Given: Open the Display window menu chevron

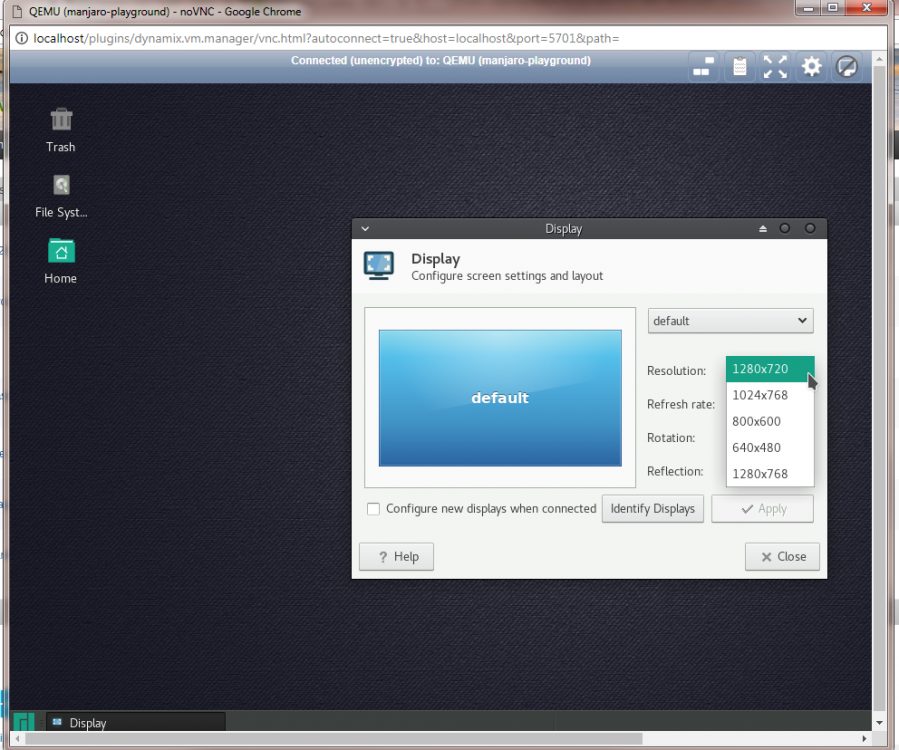Looking at the screenshot, I should click(x=365, y=229).
